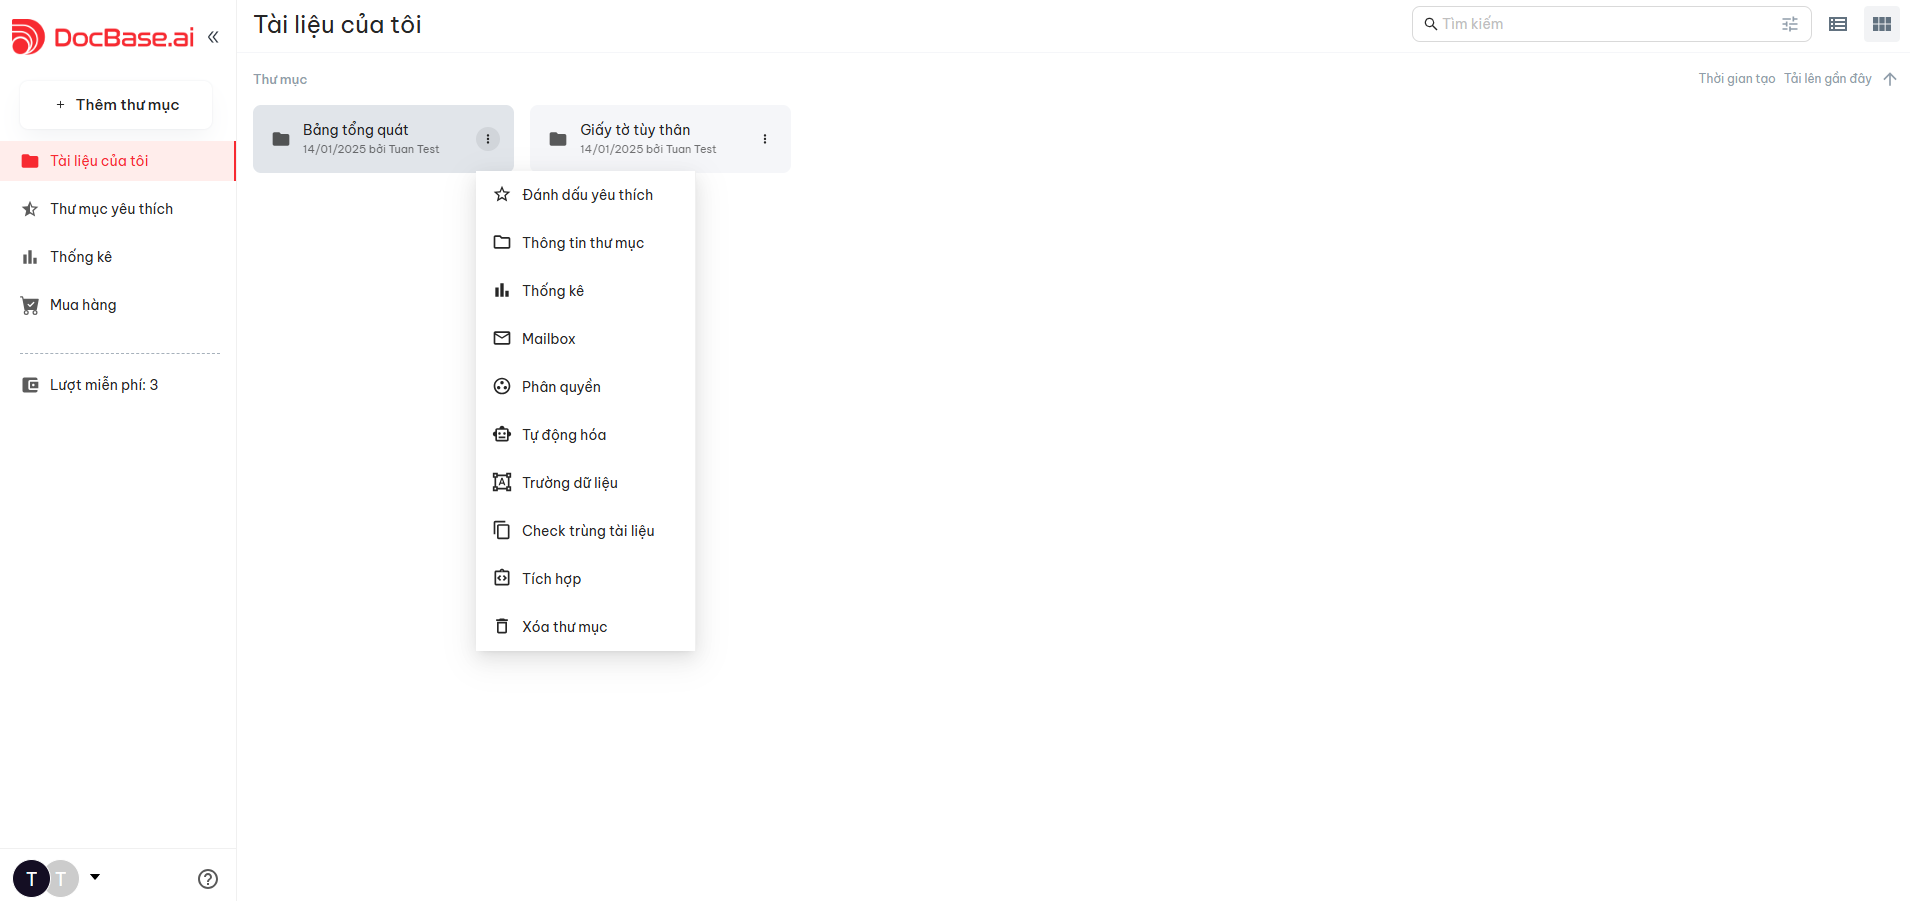
Task: Select Trường dữ liệu menu item
Action: click(x=585, y=483)
